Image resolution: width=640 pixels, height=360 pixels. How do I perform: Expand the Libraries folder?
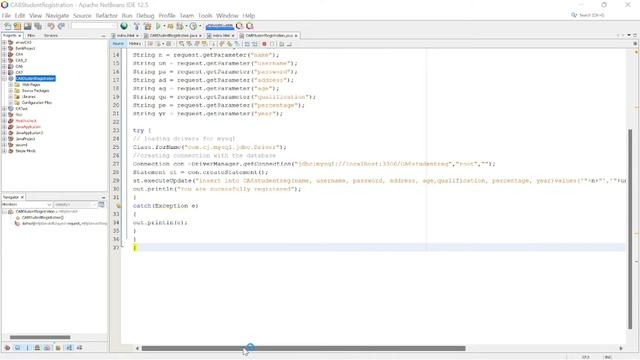(x=11, y=97)
